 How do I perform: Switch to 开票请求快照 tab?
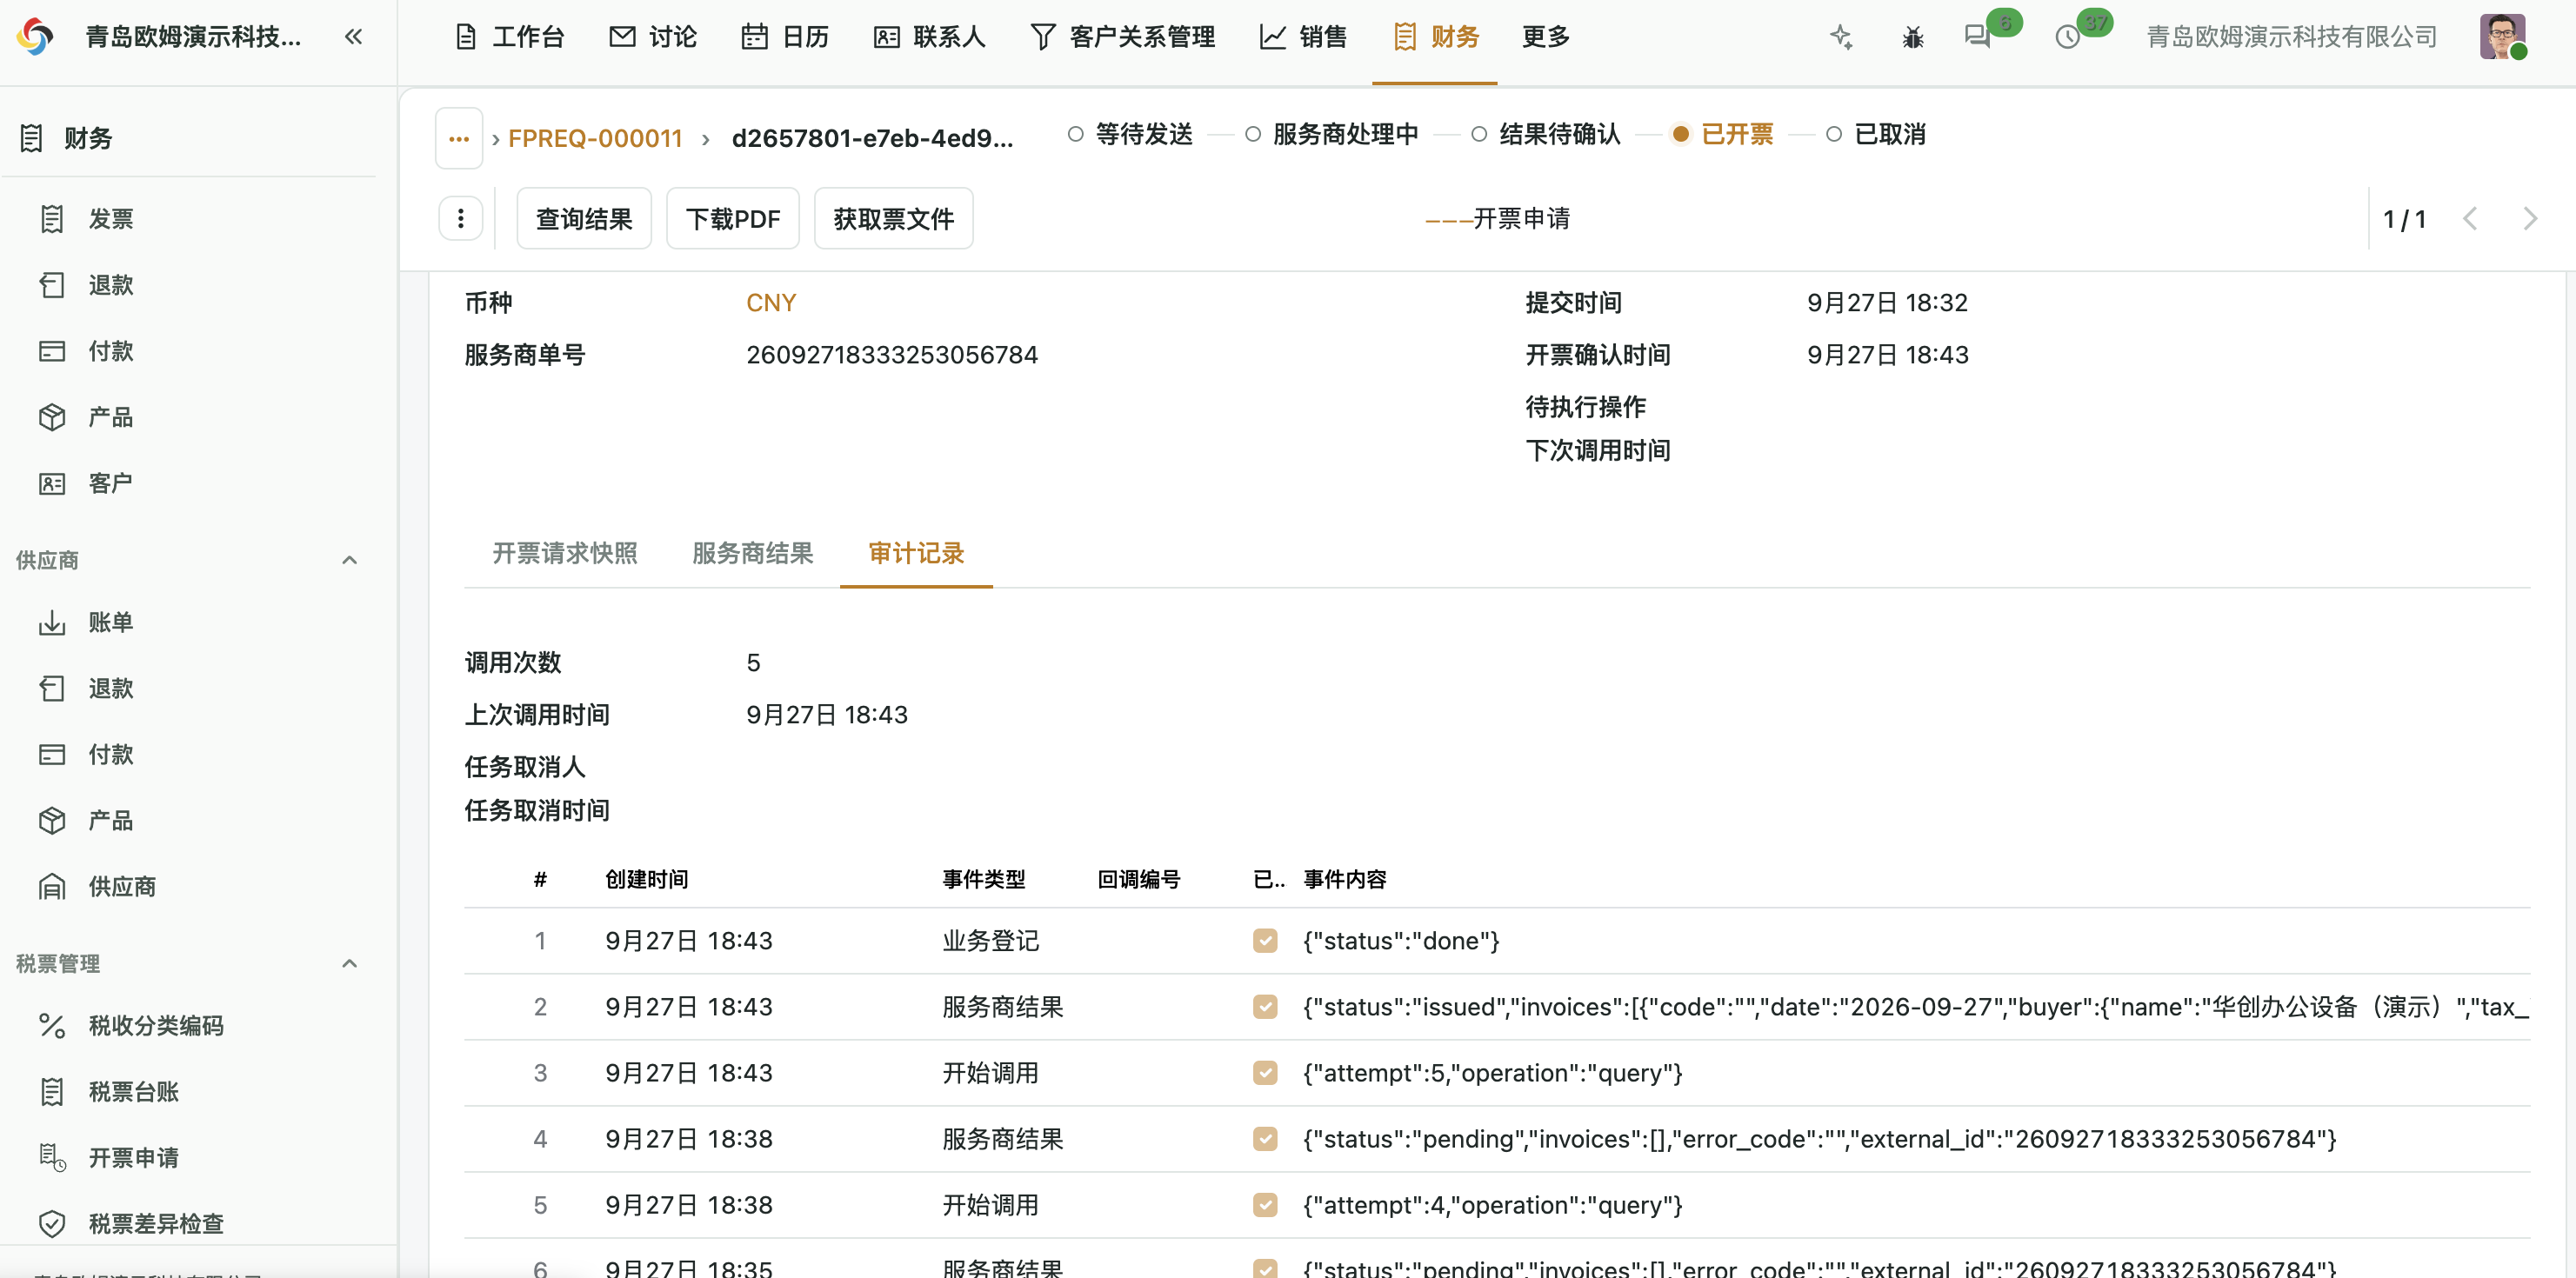point(565,553)
